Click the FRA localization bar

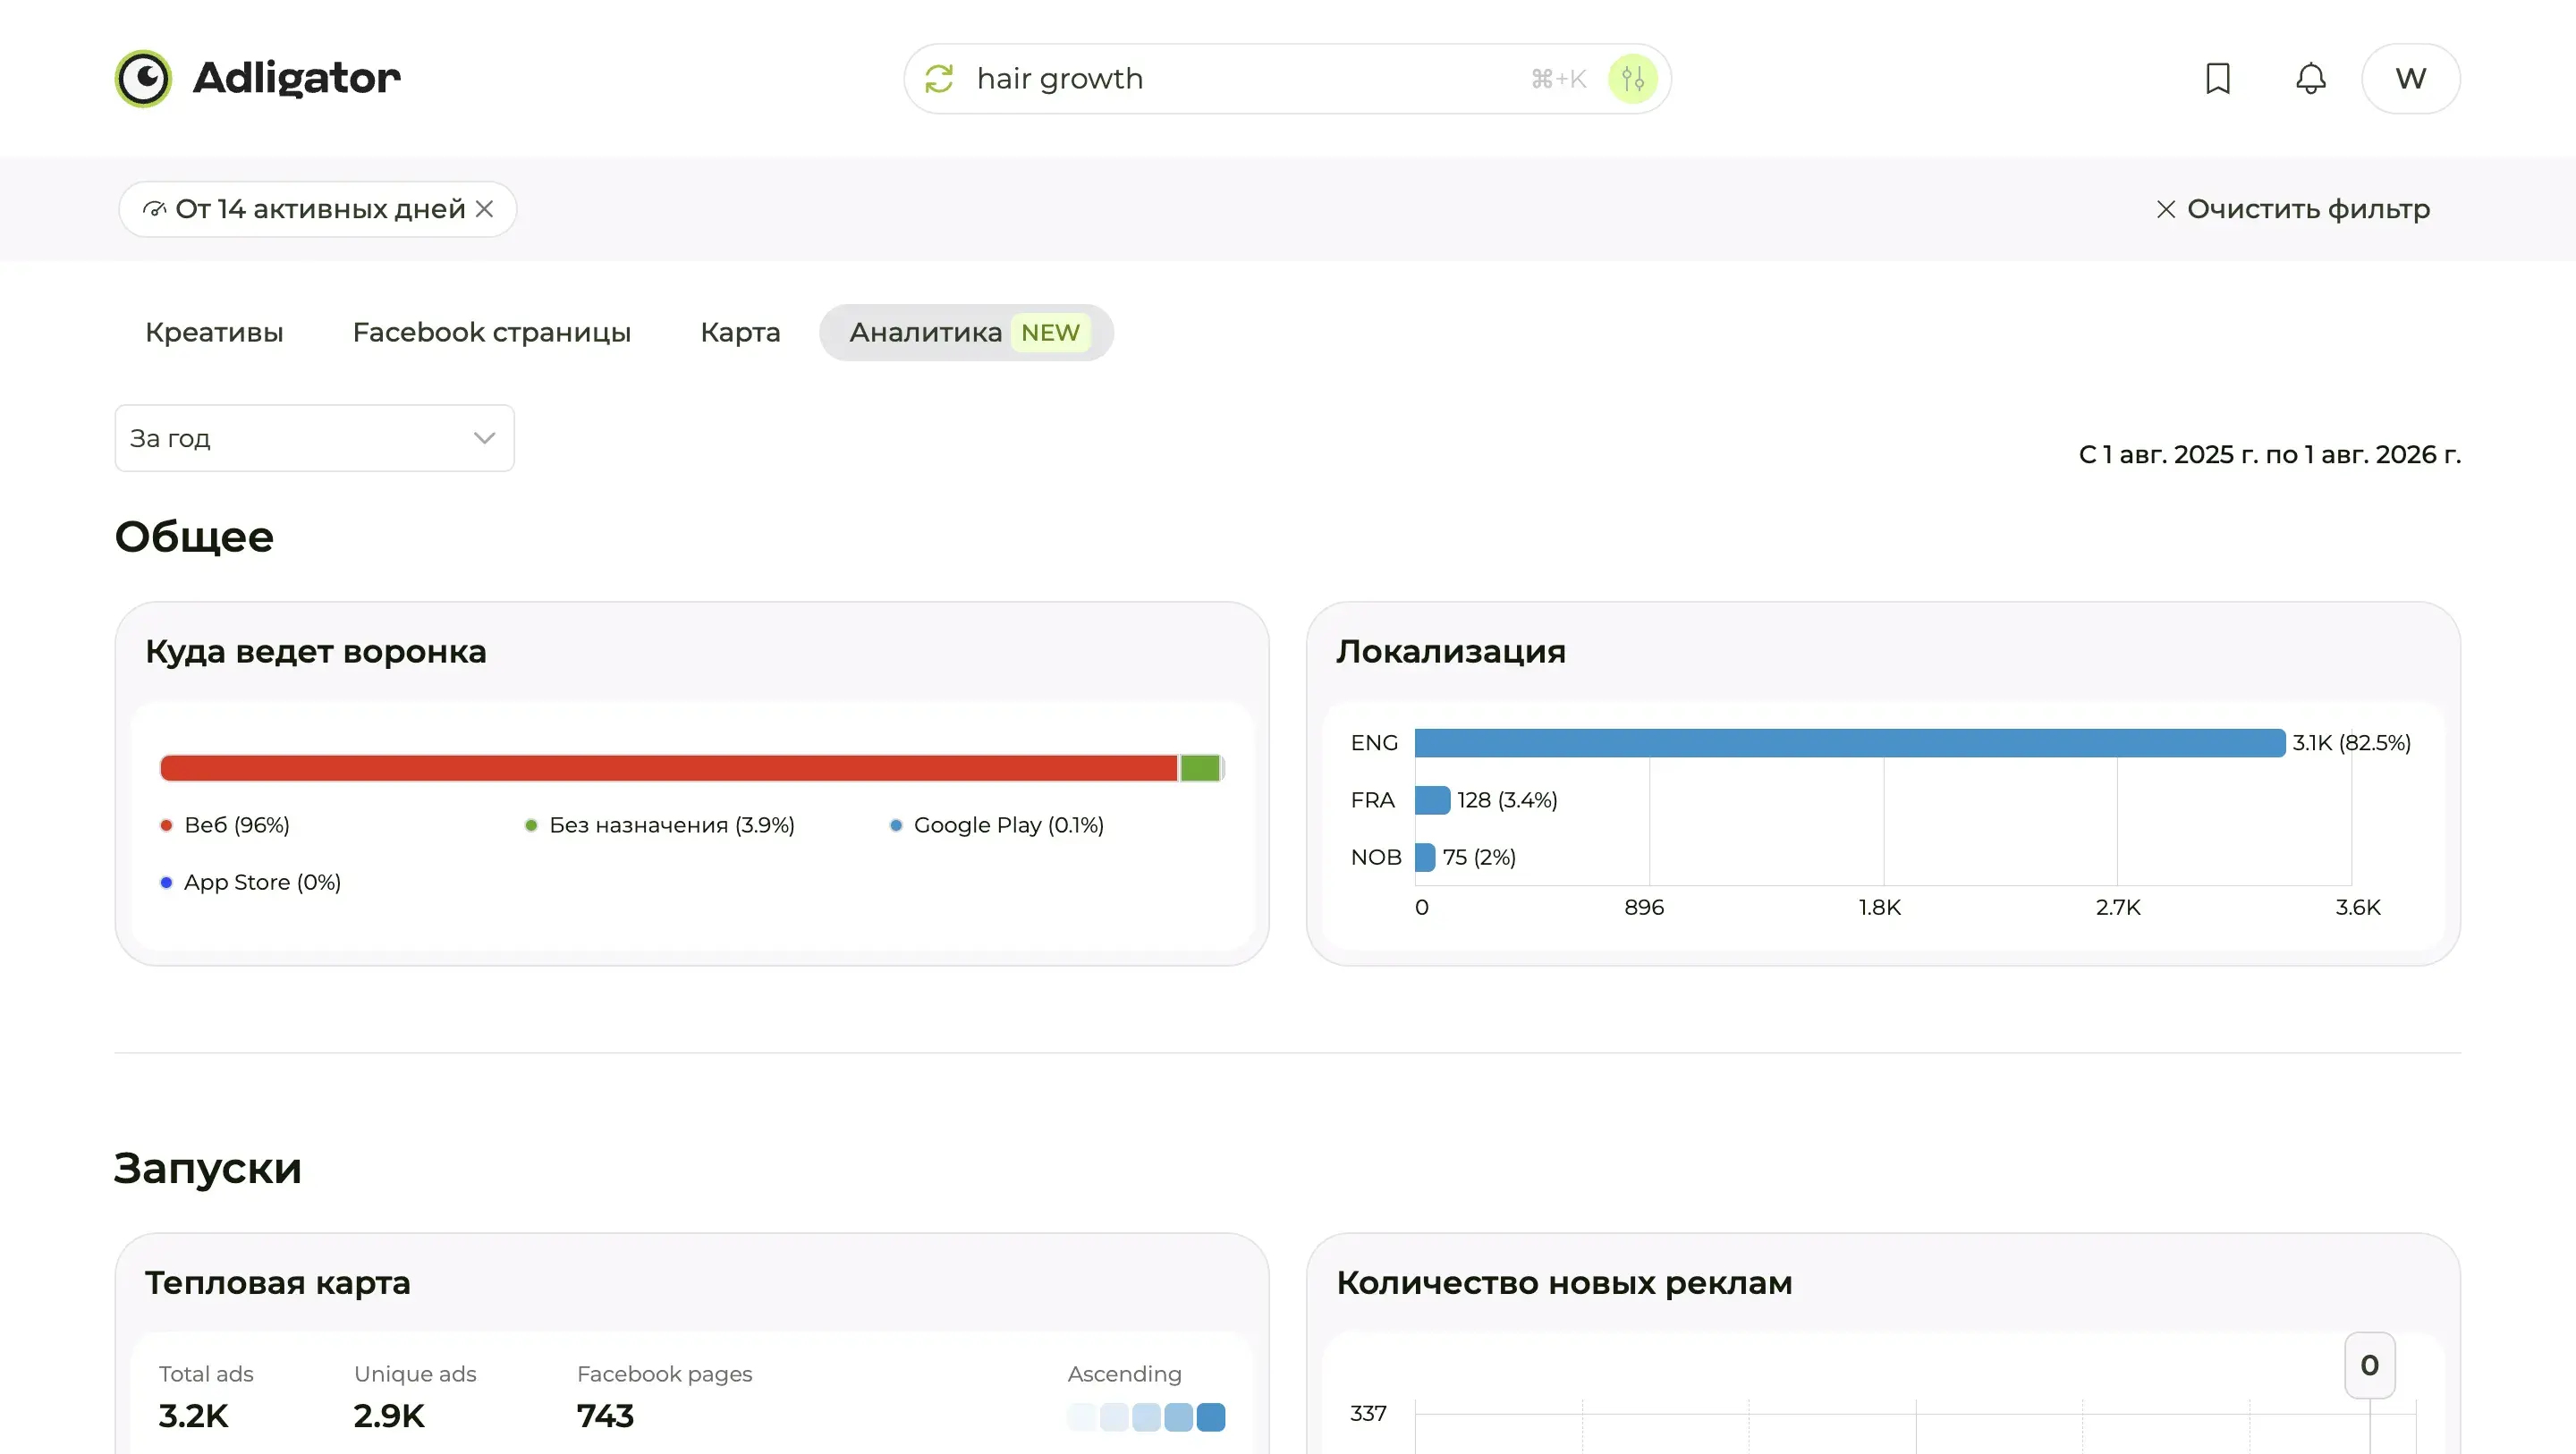tap(1432, 800)
